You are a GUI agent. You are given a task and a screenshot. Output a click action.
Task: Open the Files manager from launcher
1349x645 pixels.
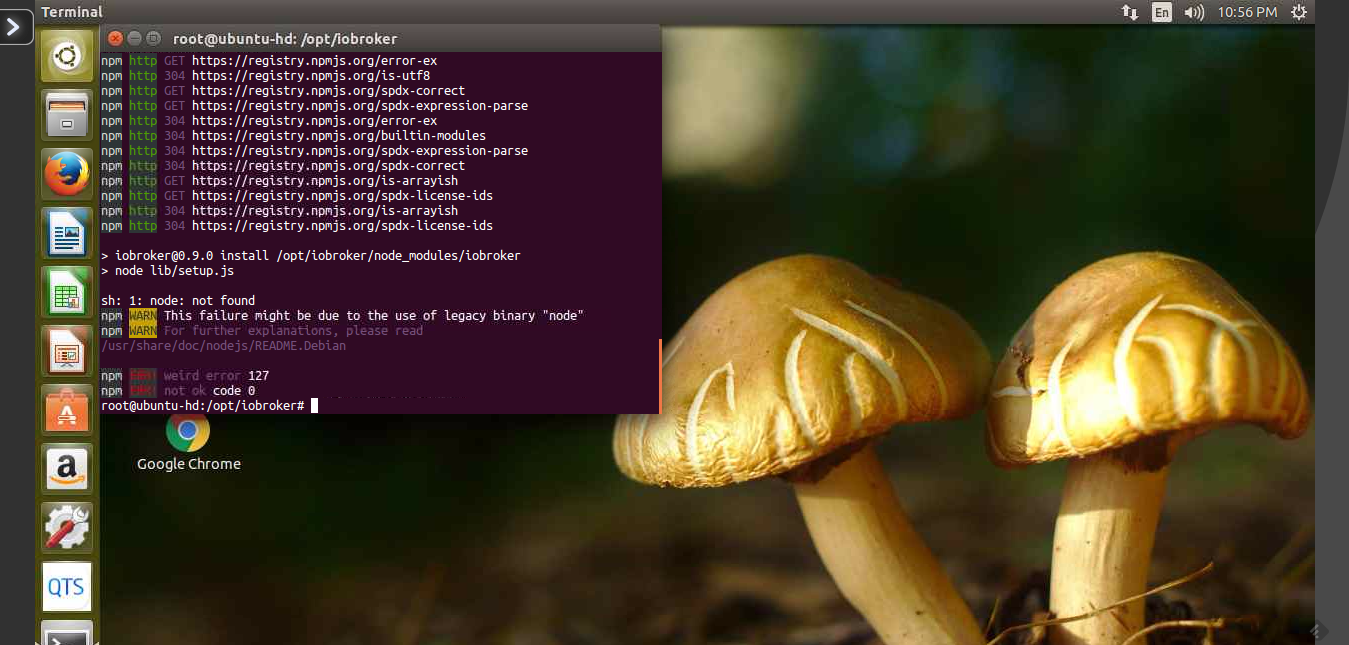click(x=67, y=115)
